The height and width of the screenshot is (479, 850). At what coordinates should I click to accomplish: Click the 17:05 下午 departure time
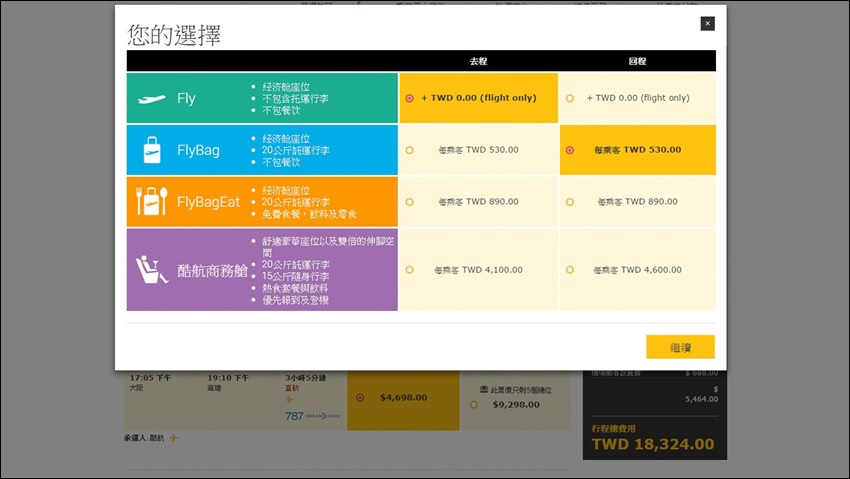point(150,378)
